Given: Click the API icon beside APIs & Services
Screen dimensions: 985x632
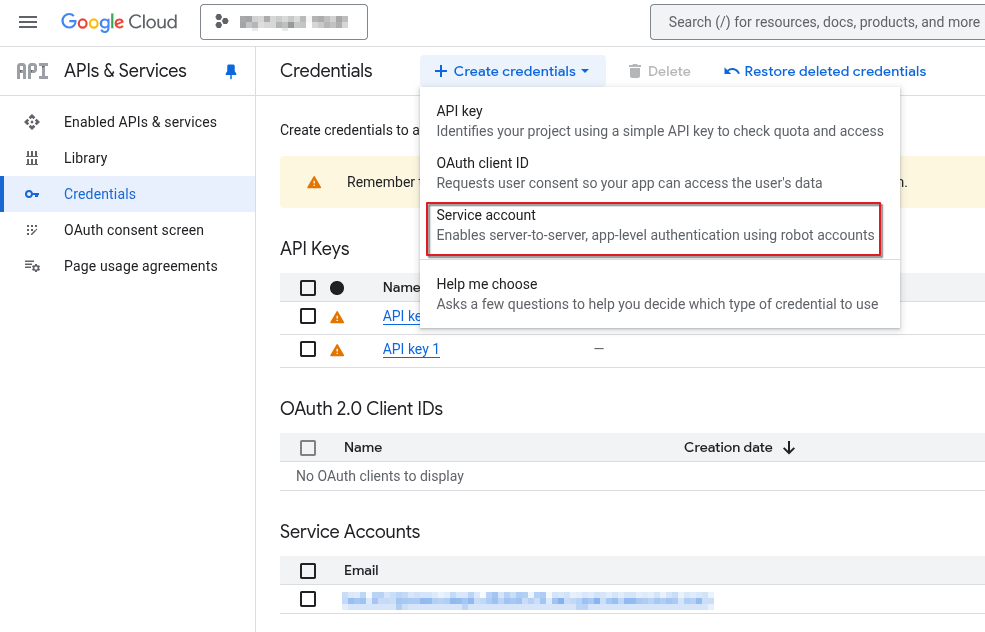Looking at the screenshot, I should 32,71.
